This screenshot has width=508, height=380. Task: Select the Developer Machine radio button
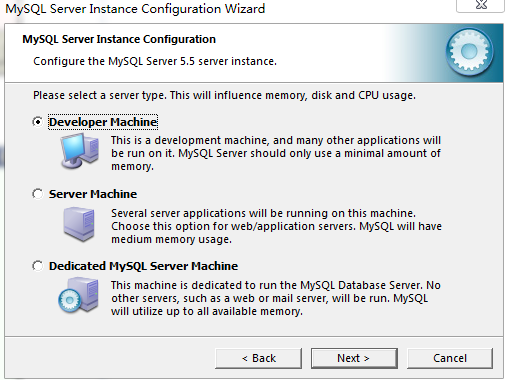pos(38,122)
